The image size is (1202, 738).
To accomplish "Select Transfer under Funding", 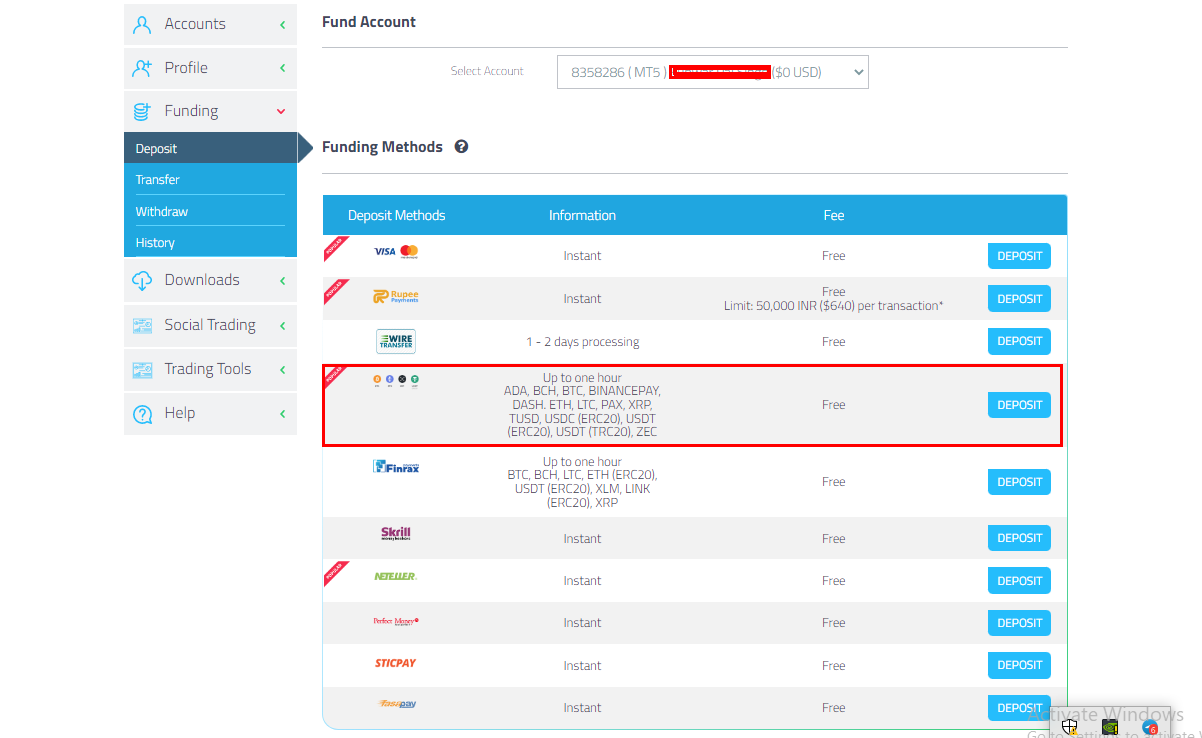I will click(158, 180).
